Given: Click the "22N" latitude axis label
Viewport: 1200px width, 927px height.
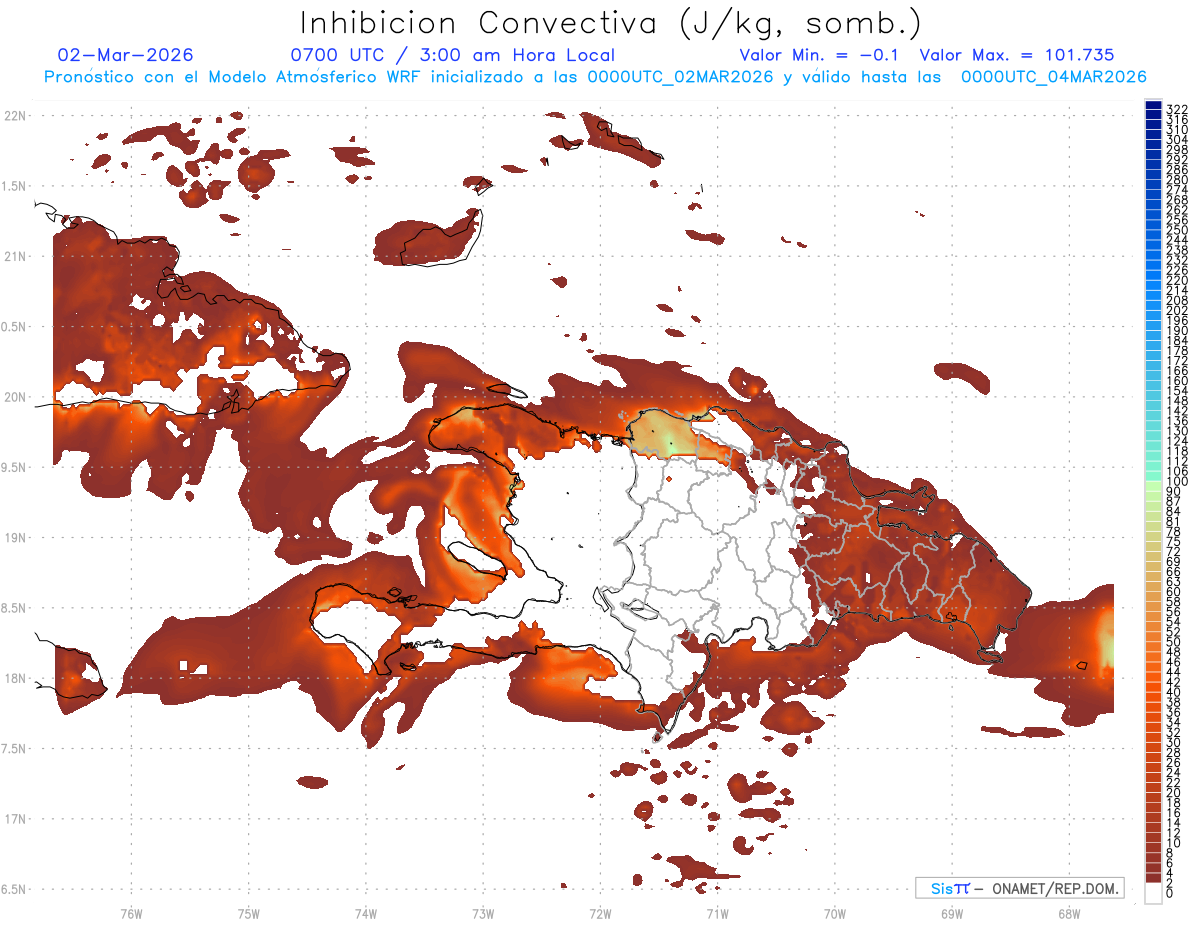Looking at the screenshot, I should [14, 116].
